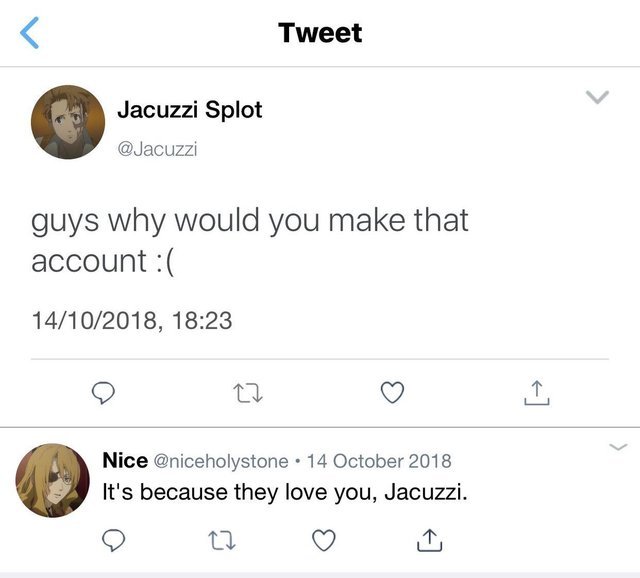This screenshot has height=578, width=640.
Task: Open the @Jacuzzi handle
Action: click(x=158, y=149)
